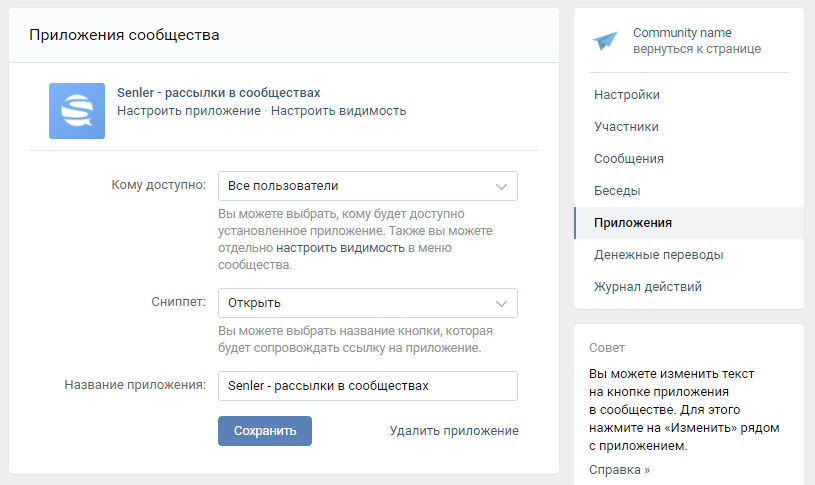Click inside the 'Название приложения' text field
Viewport: 815px width, 485px height.
367,386
